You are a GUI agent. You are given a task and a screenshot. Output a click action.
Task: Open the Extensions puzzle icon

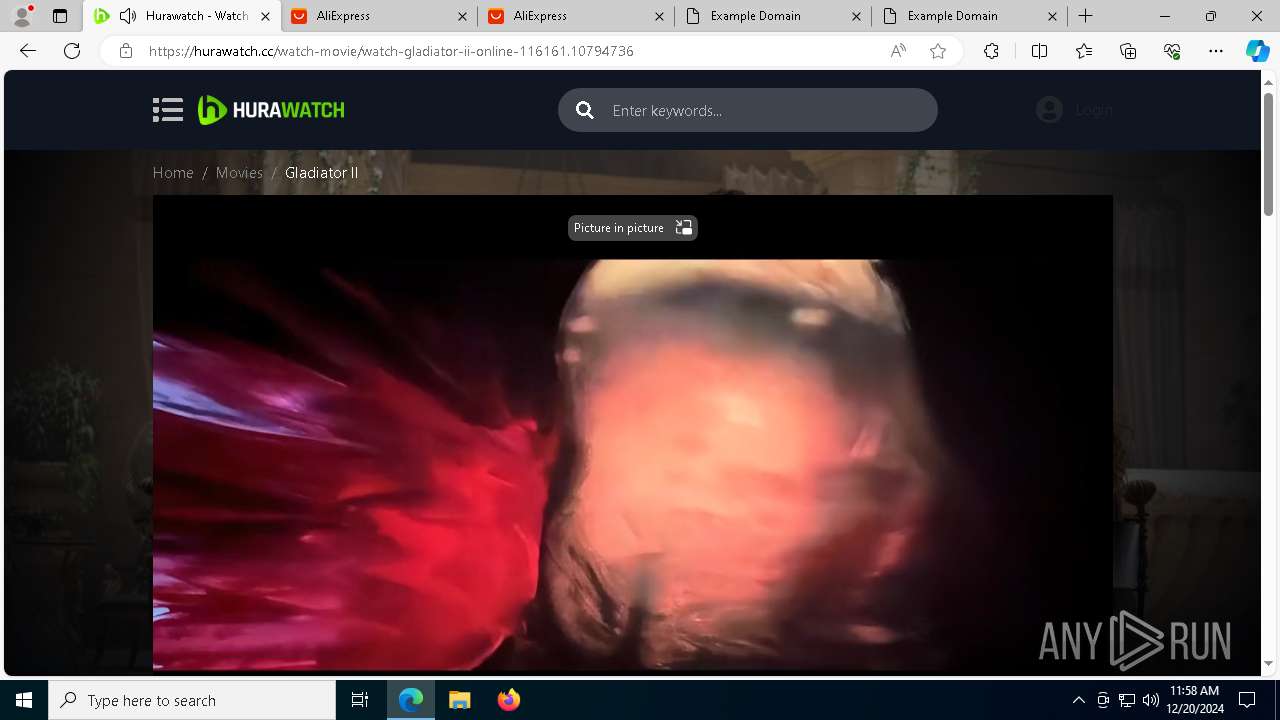(991, 51)
